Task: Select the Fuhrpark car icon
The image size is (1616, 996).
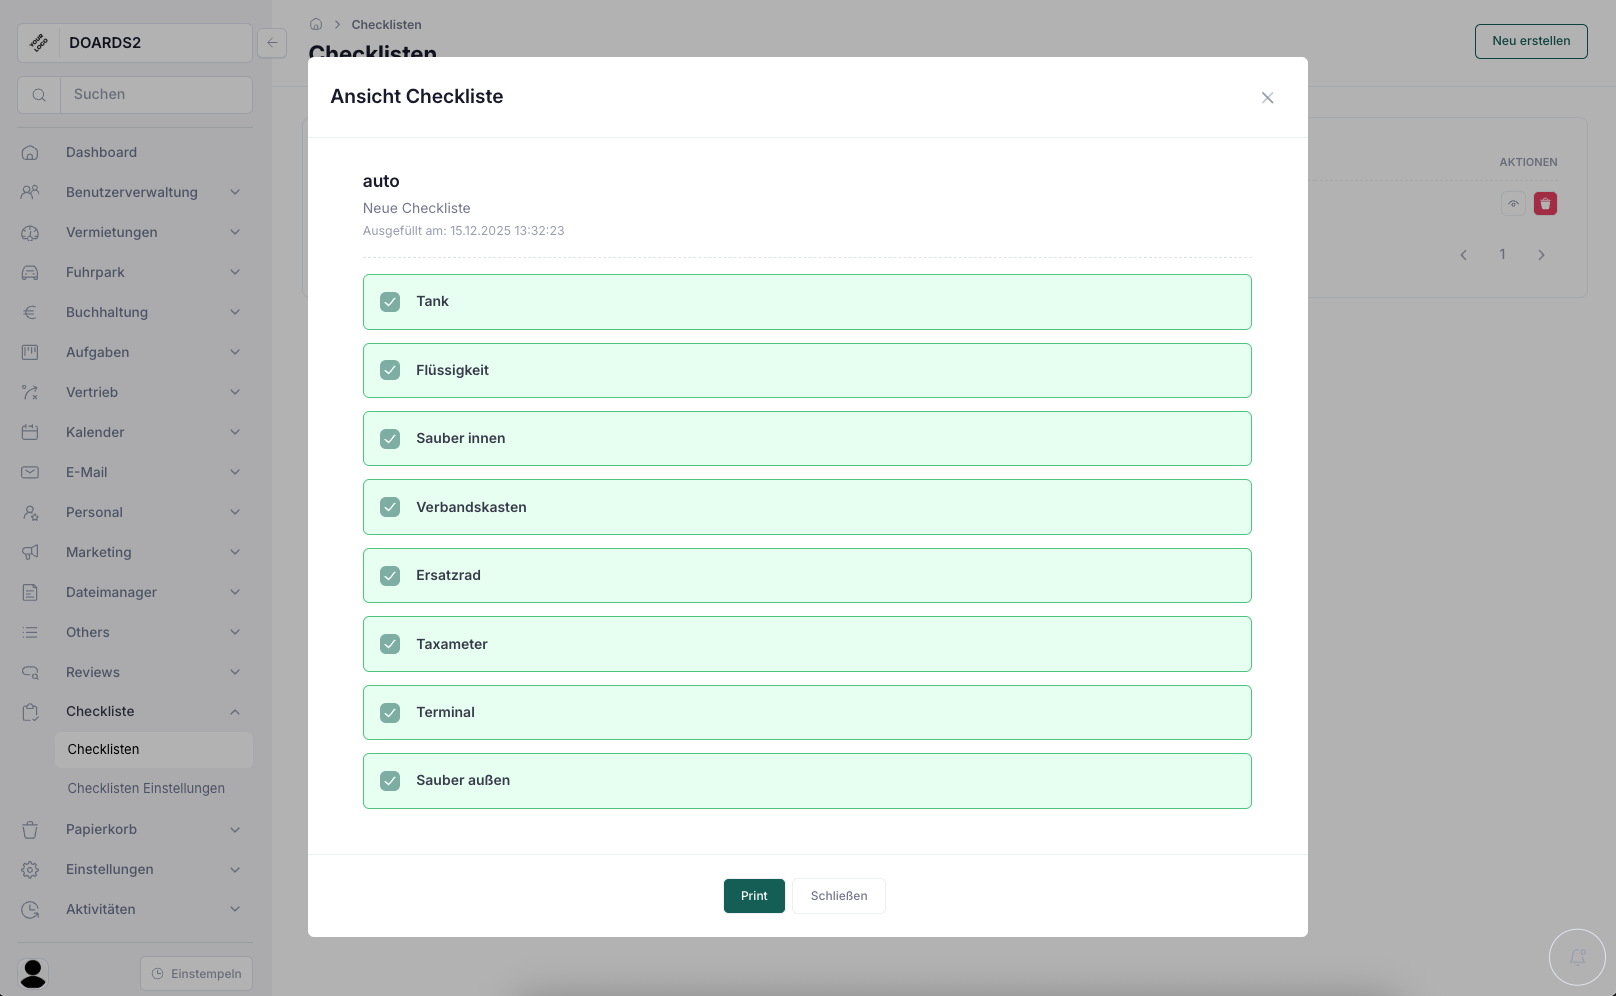Action: coord(30,272)
